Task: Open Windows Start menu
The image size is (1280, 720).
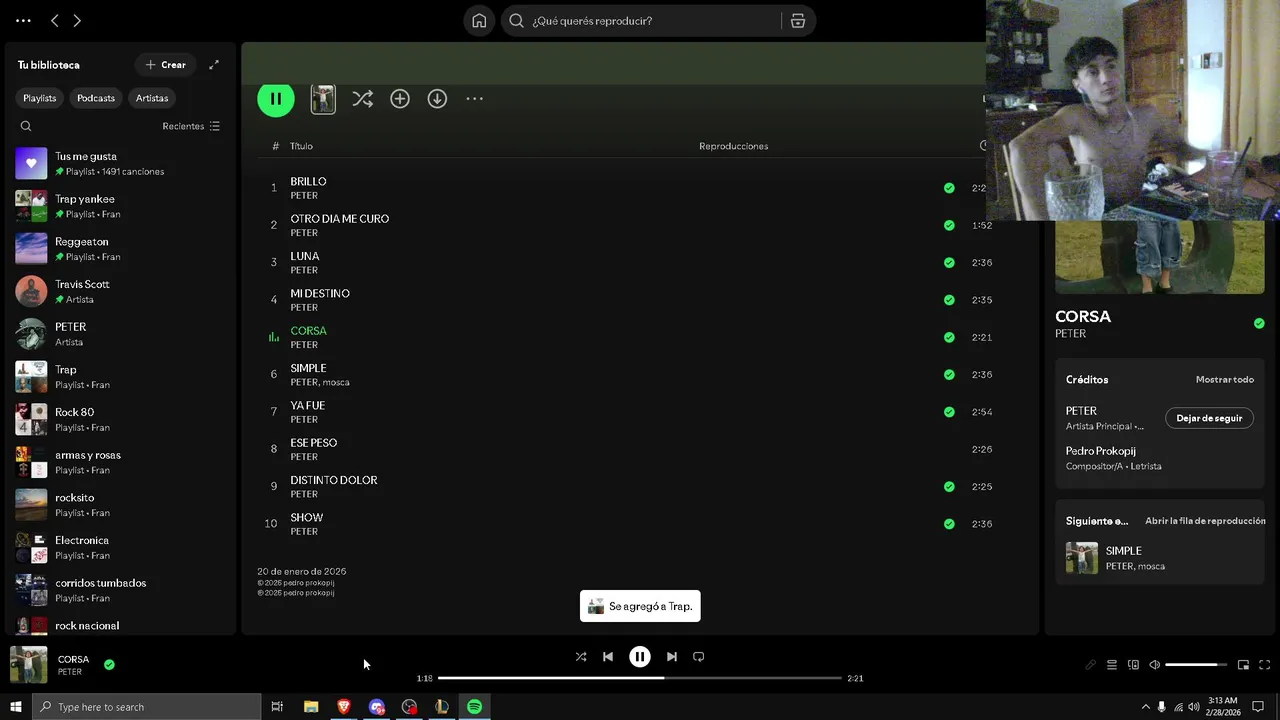Action: pos(15,707)
